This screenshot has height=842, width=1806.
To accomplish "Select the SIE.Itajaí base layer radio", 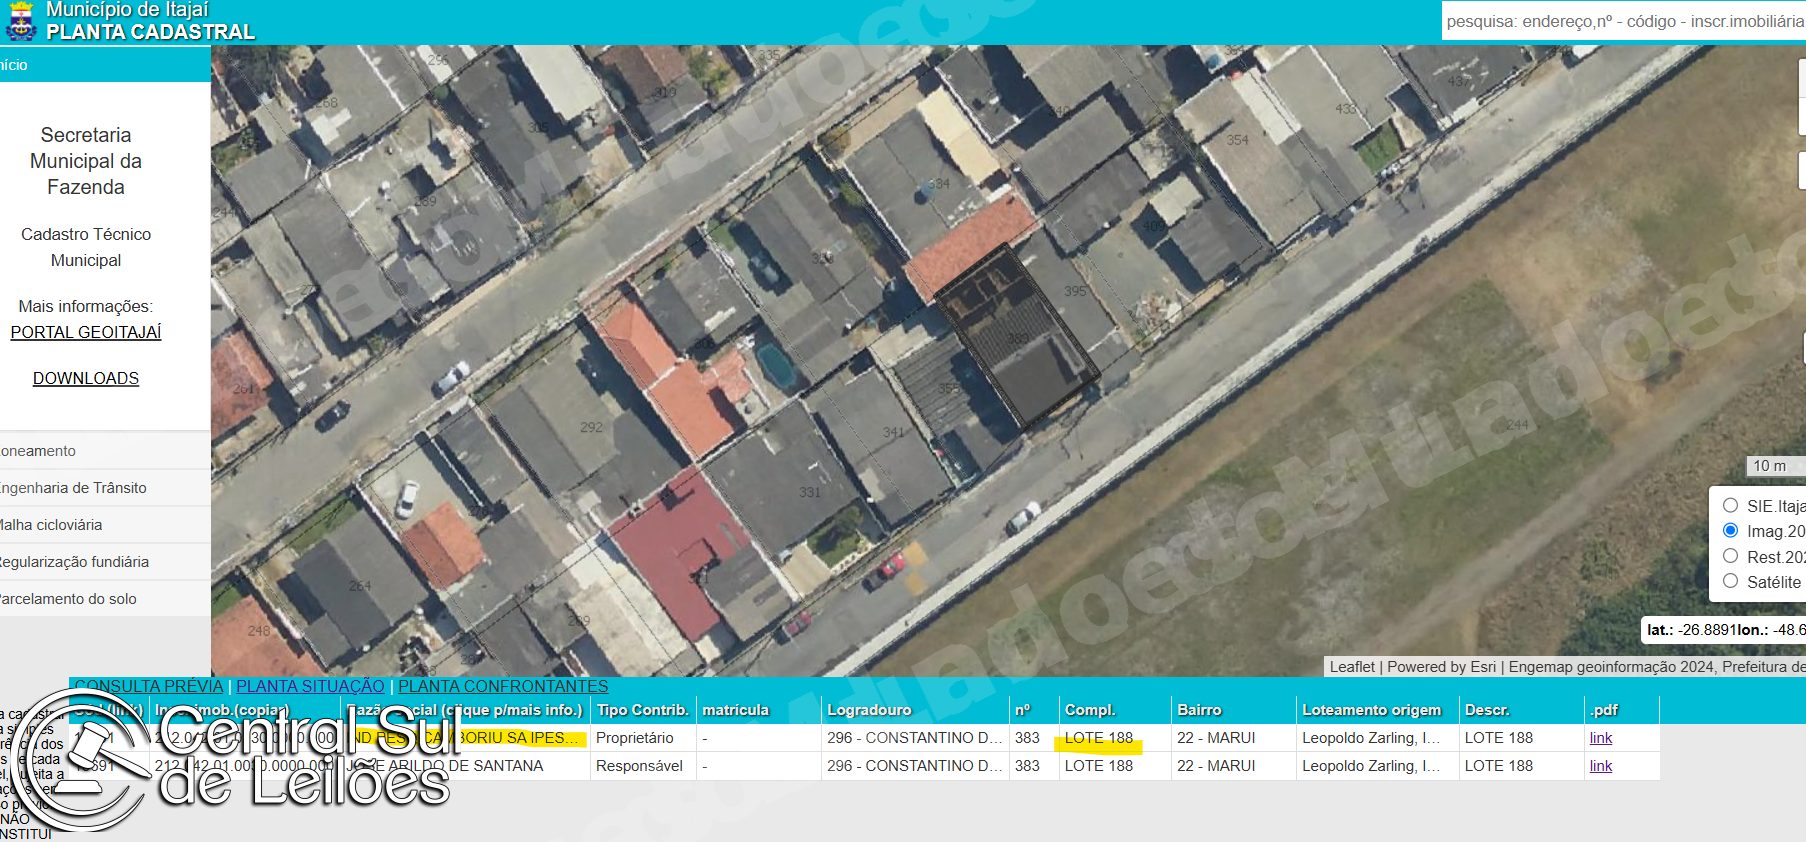I will click(1730, 505).
